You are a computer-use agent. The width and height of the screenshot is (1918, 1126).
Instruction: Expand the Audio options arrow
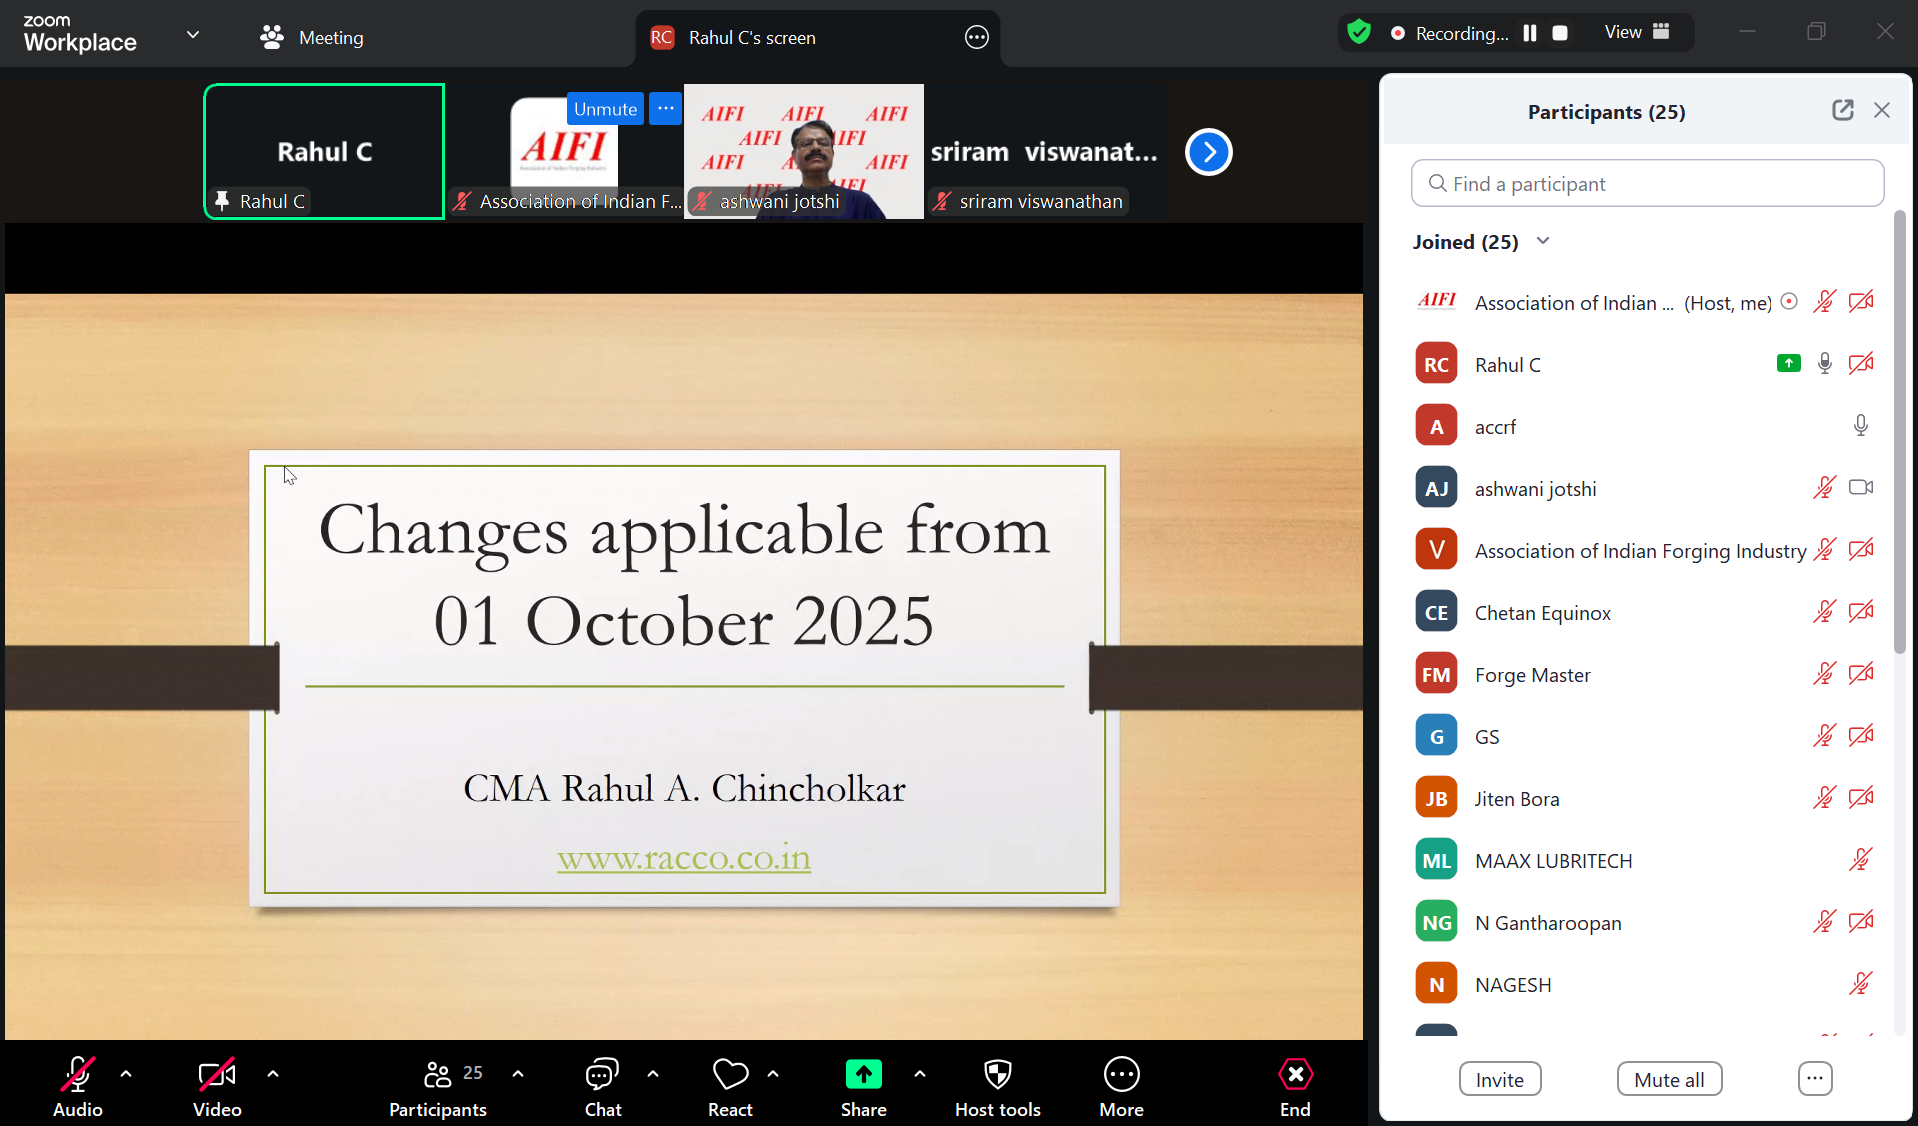point(126,1074)
